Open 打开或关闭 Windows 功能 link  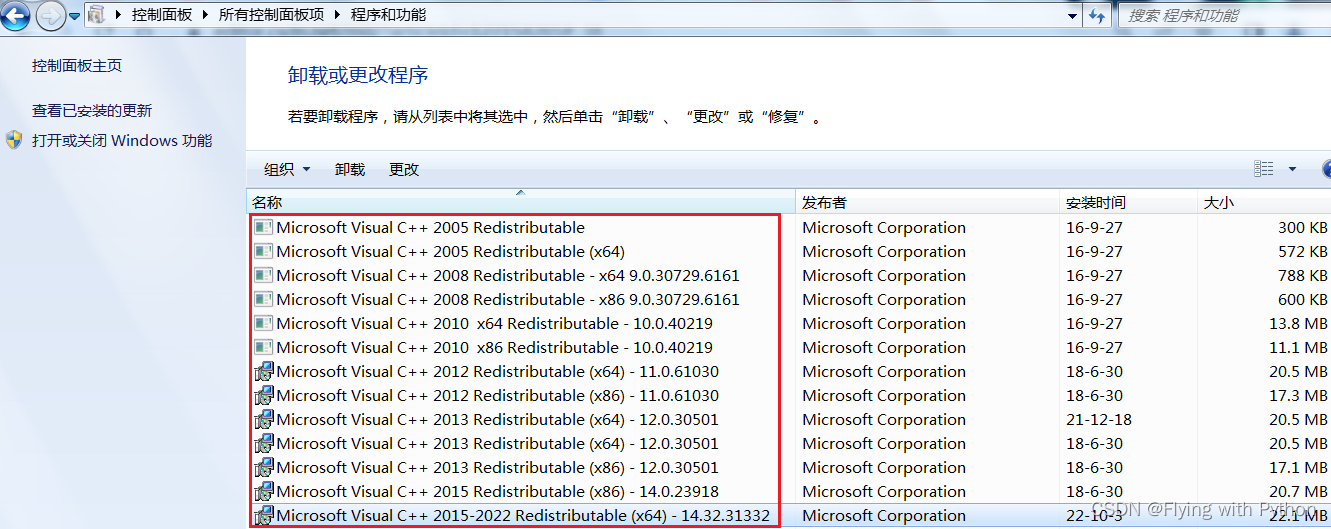tap(122, 141)
